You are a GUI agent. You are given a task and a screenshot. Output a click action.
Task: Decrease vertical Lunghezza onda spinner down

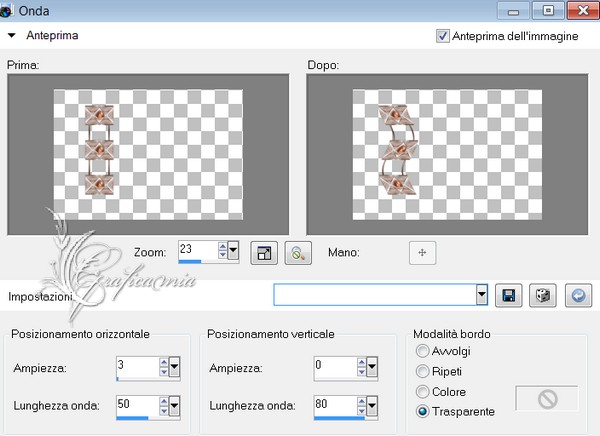coord(362,410)
